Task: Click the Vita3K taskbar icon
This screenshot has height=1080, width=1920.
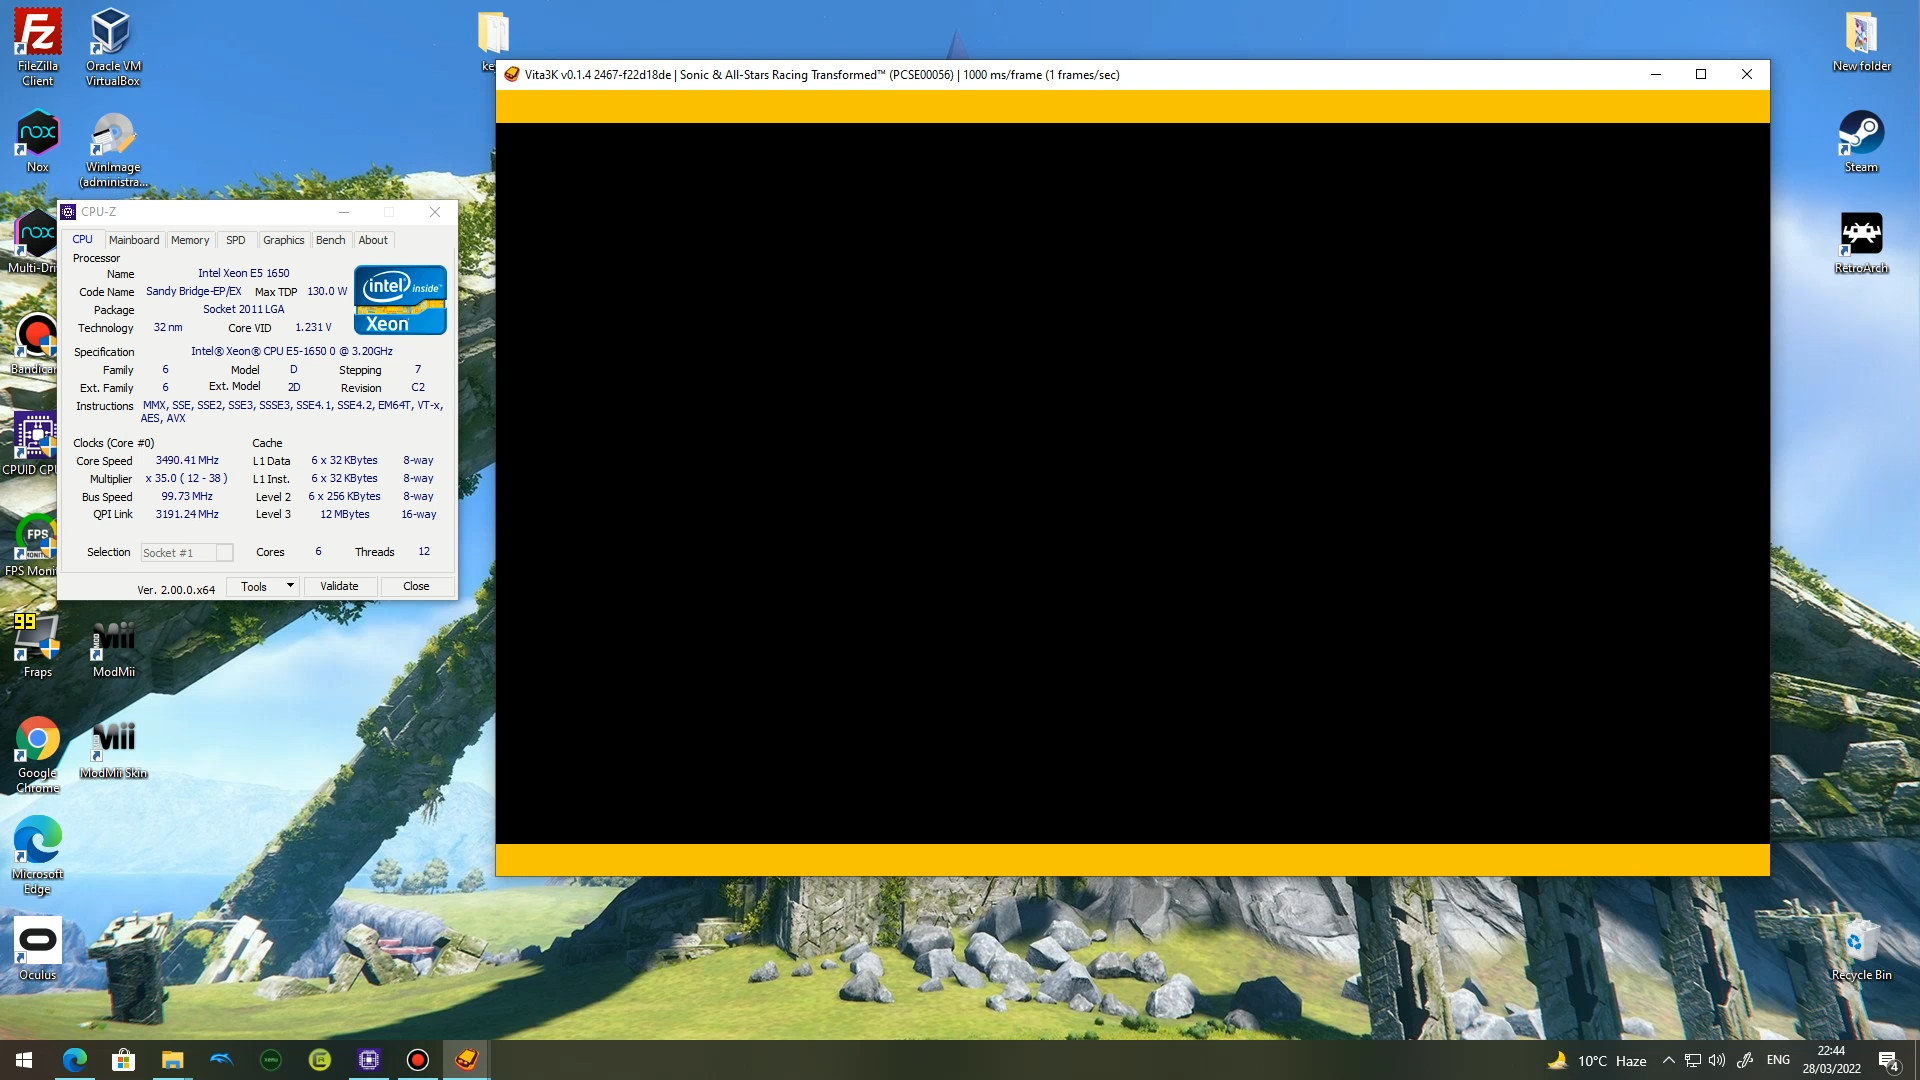Action: [466, 1060]
